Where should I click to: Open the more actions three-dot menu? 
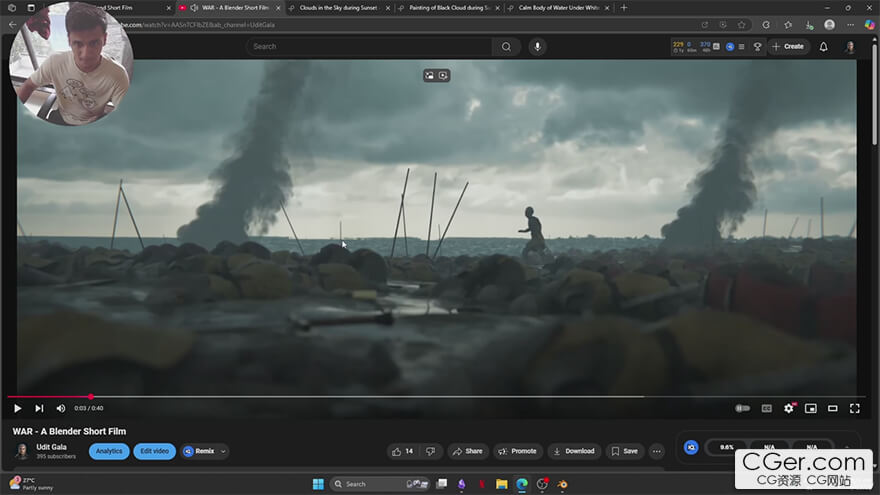pos(657,451)
